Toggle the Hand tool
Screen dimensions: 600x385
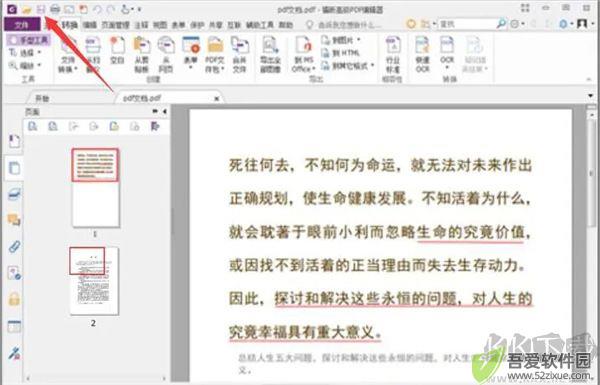click(29, 40)
